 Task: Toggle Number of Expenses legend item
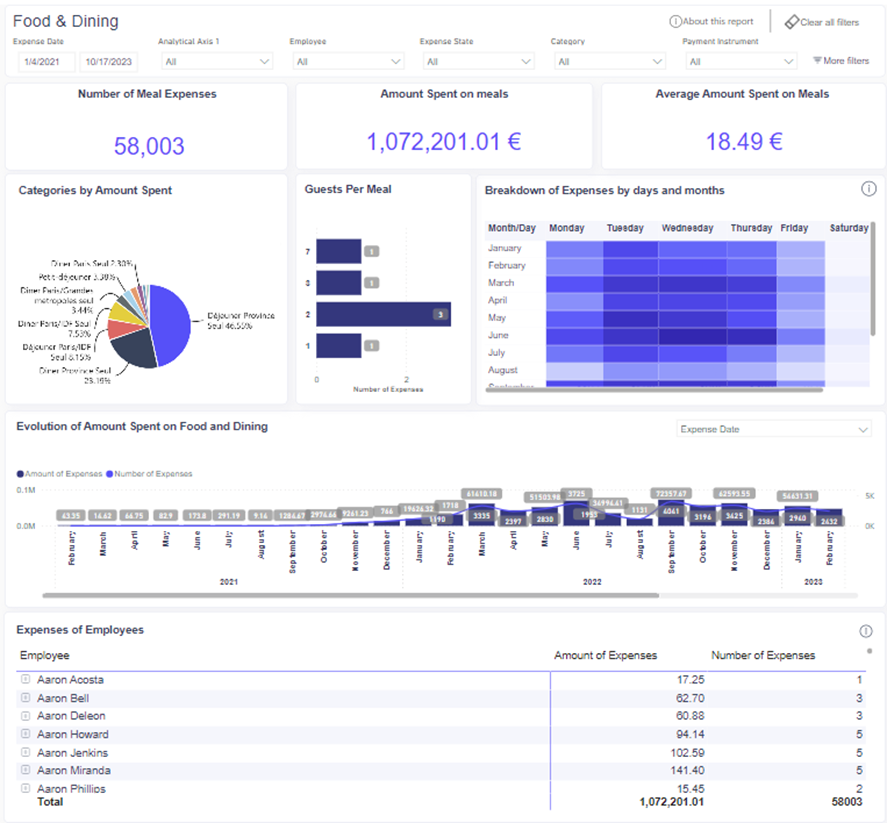pyautogui.click(x=149, y=474)
